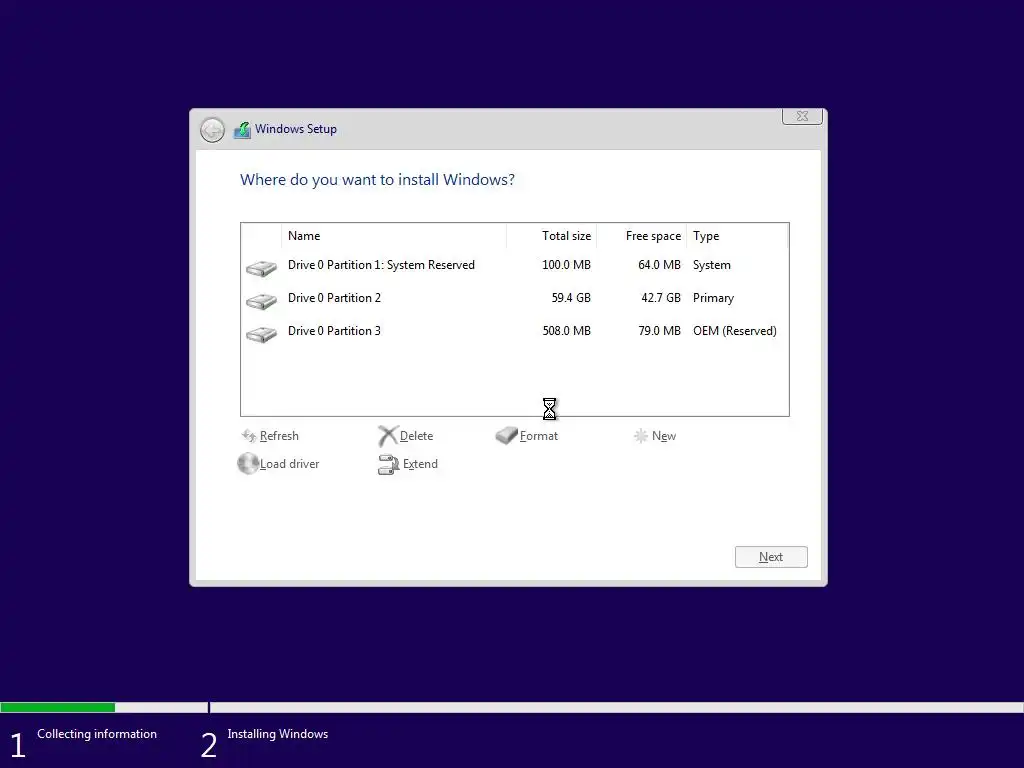Click the Primary type cell
Screen dimensions: 1024x768
[x=713, y=298]
